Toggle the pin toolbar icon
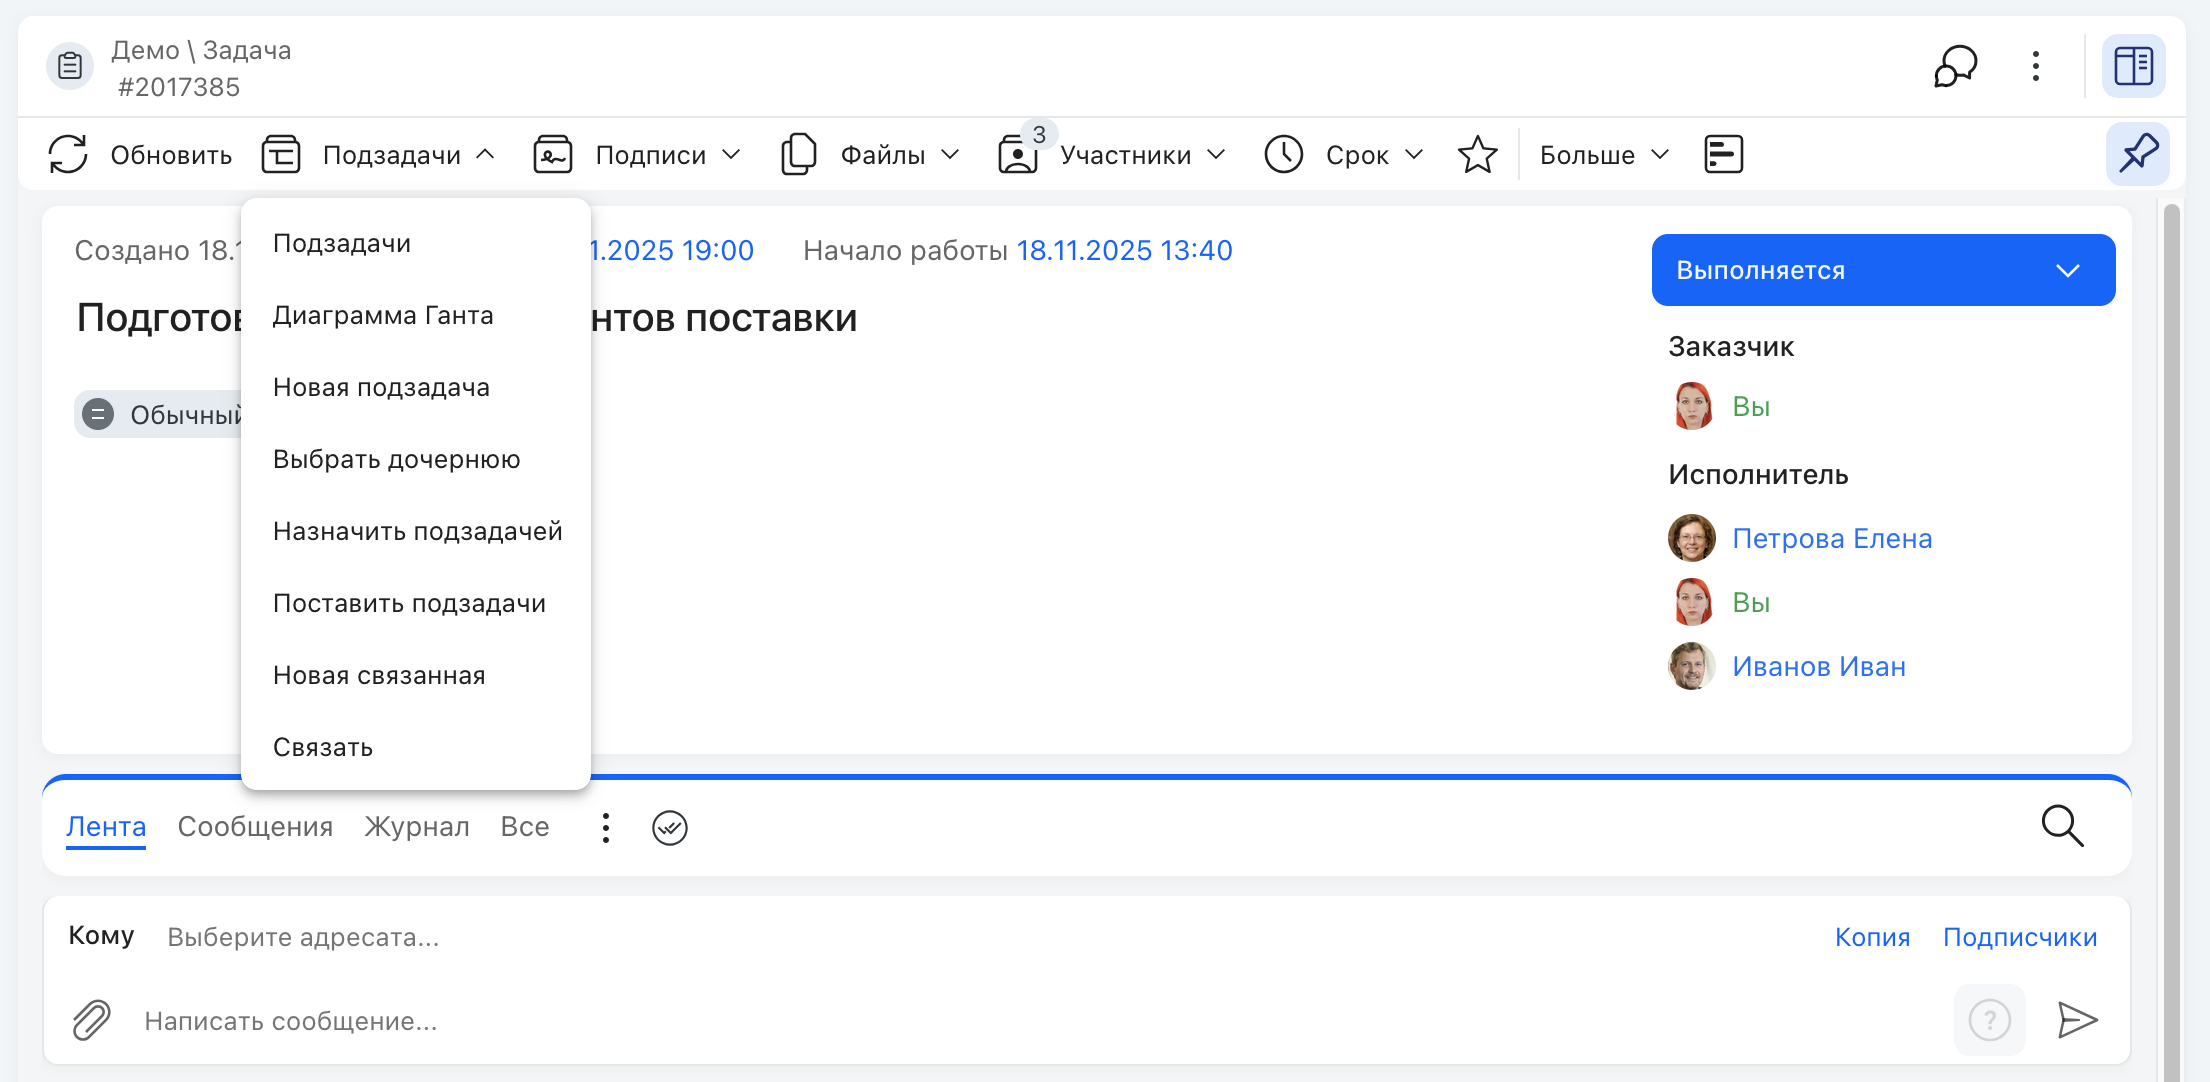The image size is (2210, 1082). coord(2138,154)
